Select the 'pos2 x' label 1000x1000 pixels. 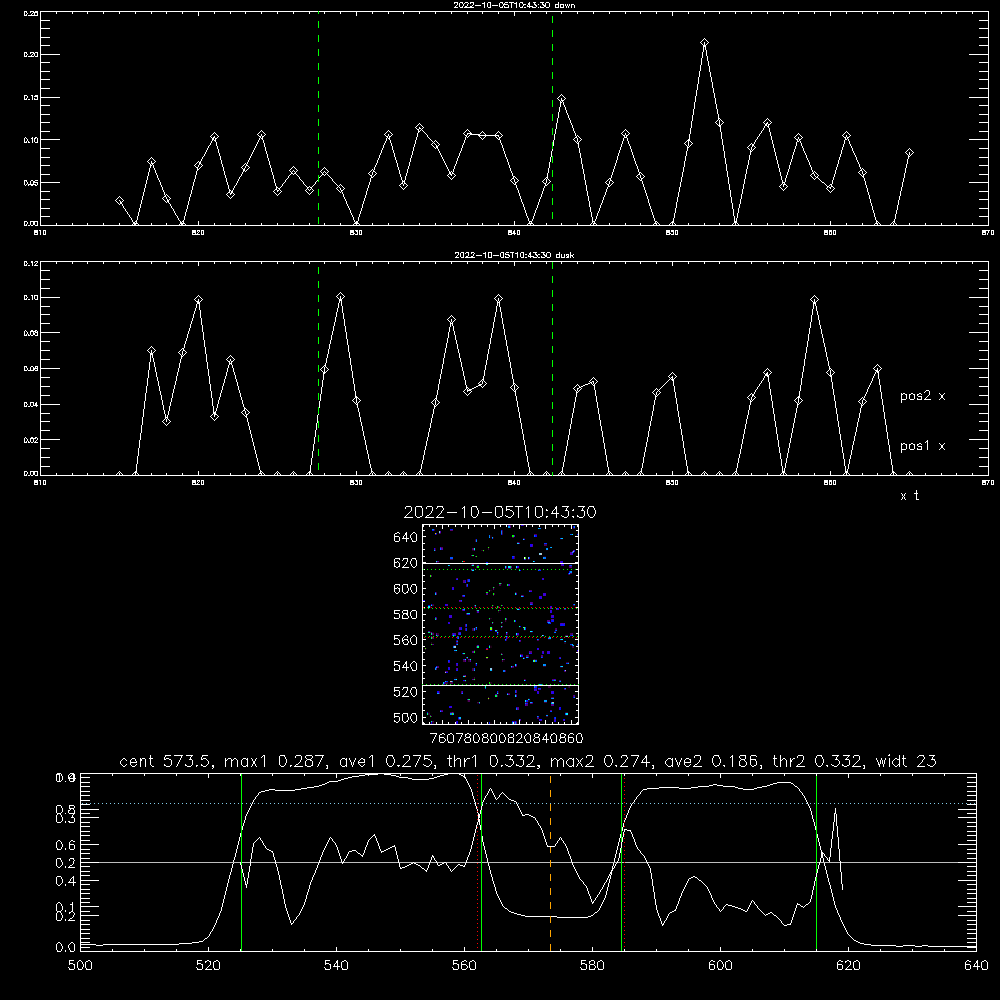[922, 396]
